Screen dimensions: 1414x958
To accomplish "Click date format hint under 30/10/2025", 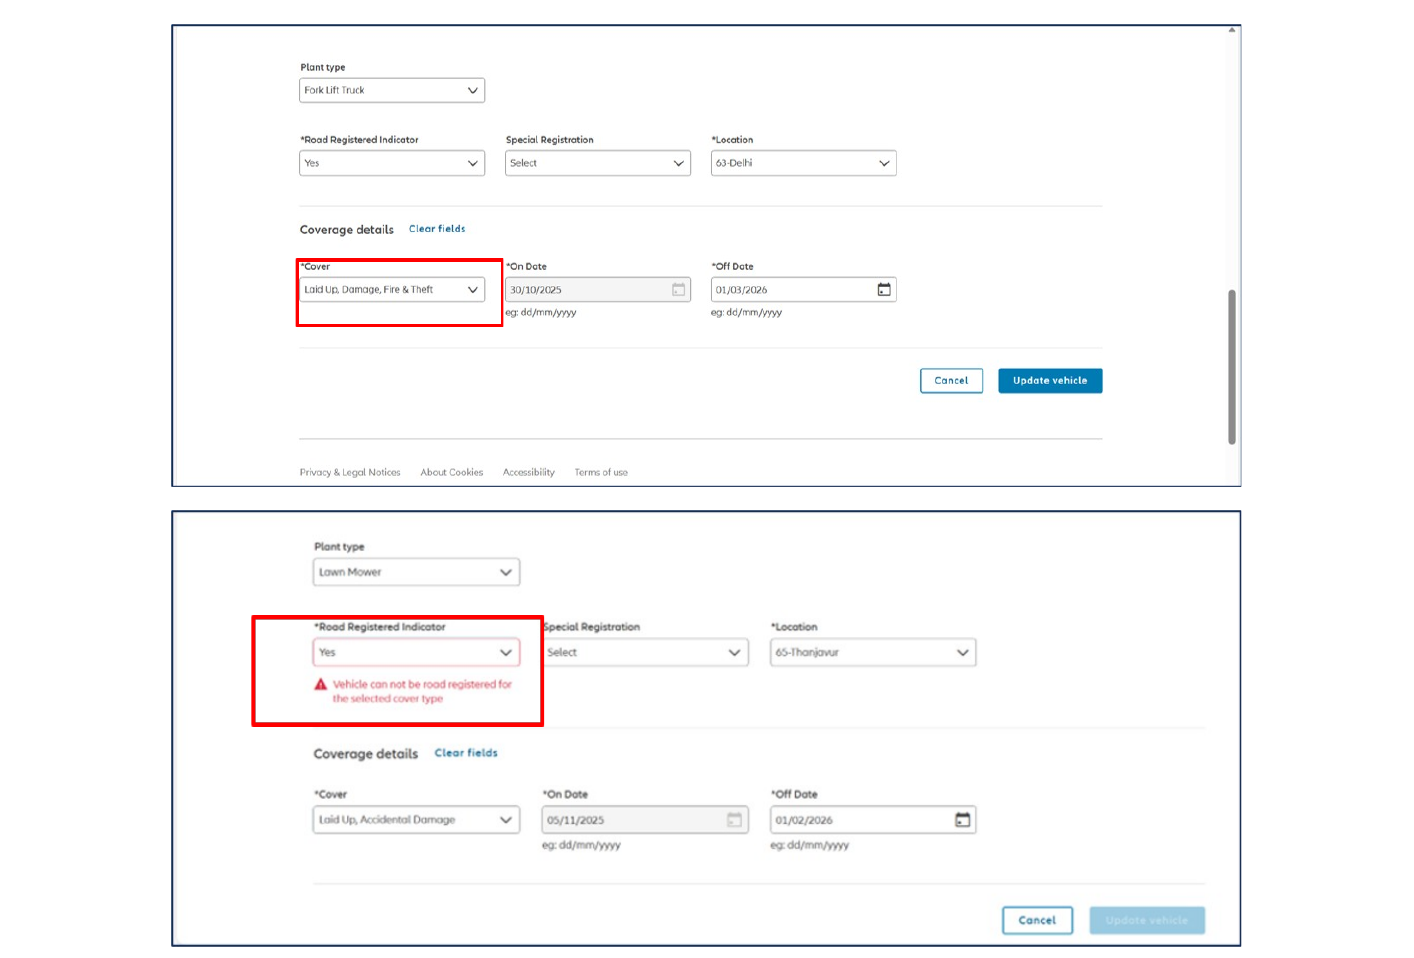I will pos(541,313).
